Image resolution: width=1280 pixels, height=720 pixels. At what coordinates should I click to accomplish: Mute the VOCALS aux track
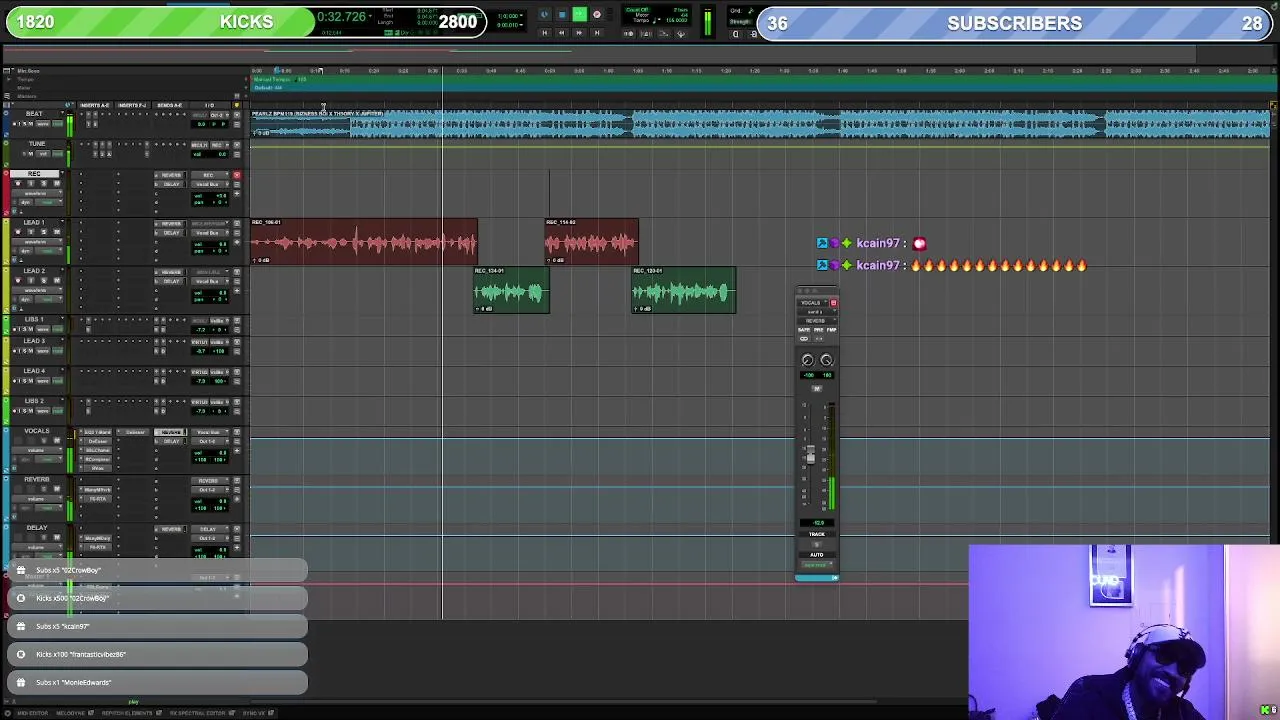pos(57,441)
